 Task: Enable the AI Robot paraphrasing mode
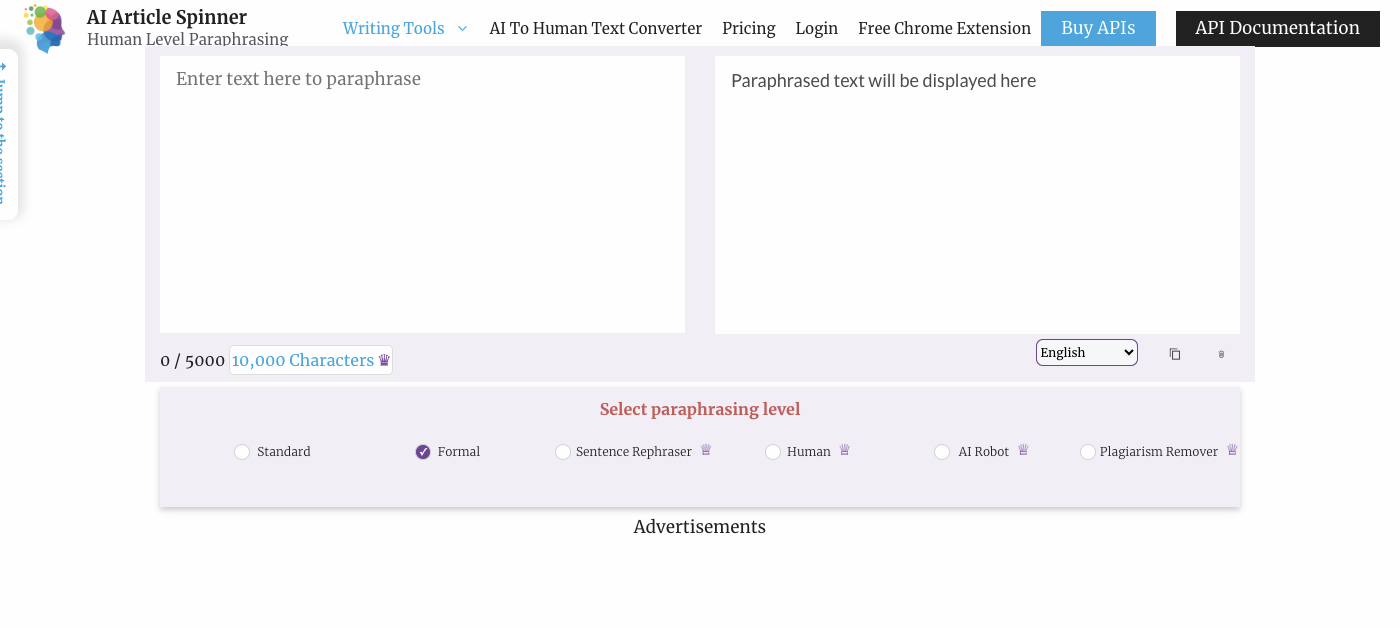[x=942, y=452]
